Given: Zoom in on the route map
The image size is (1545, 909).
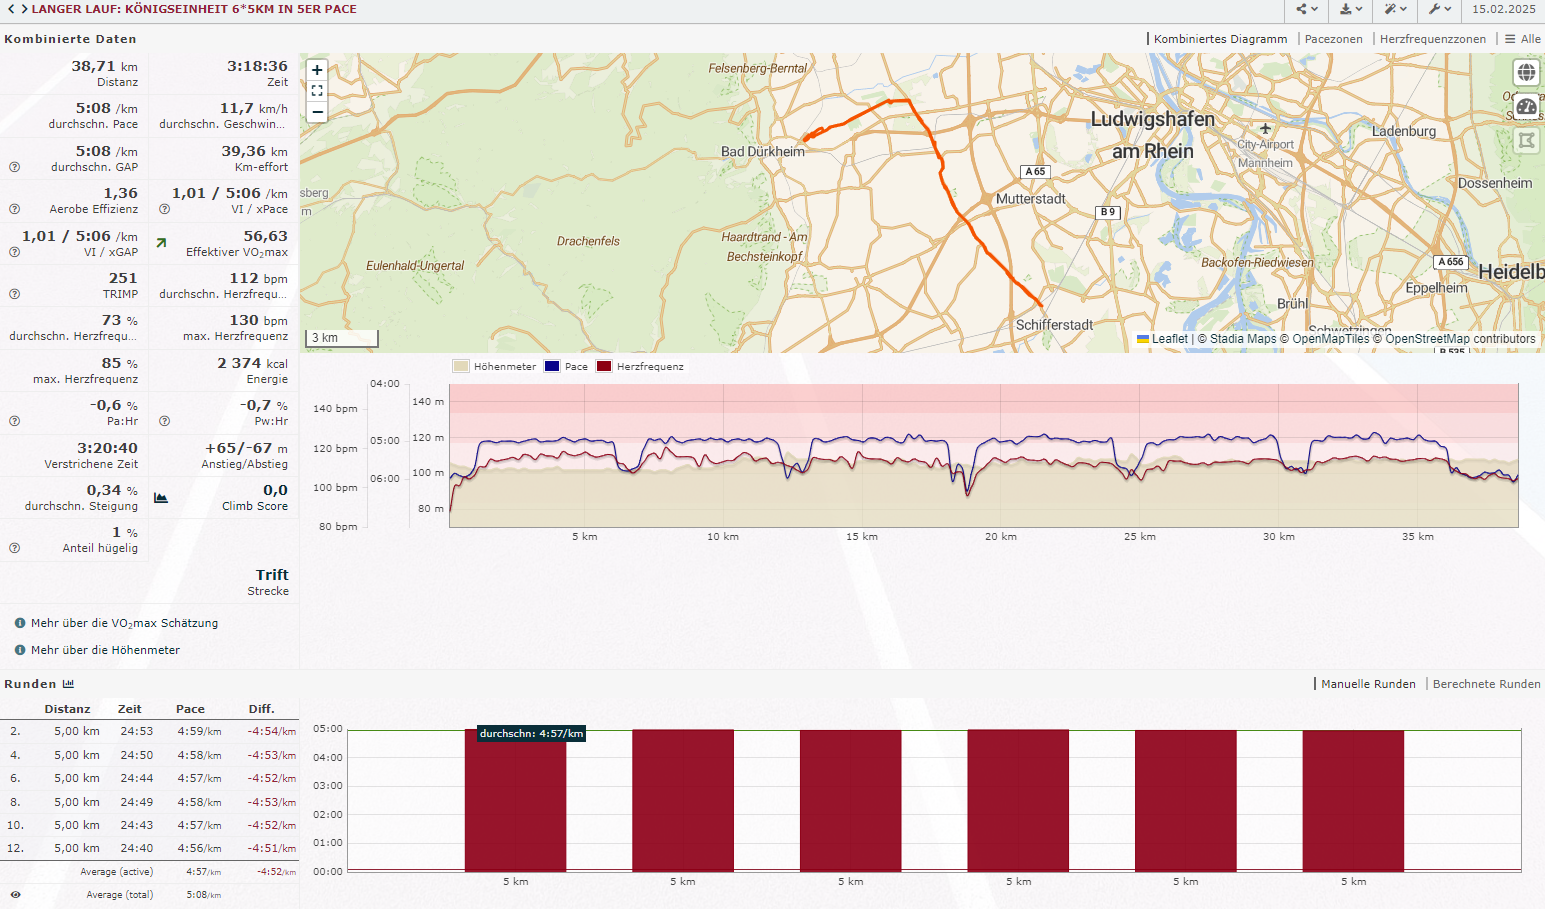Looking at the screenshot, I should tap(317, 70).
